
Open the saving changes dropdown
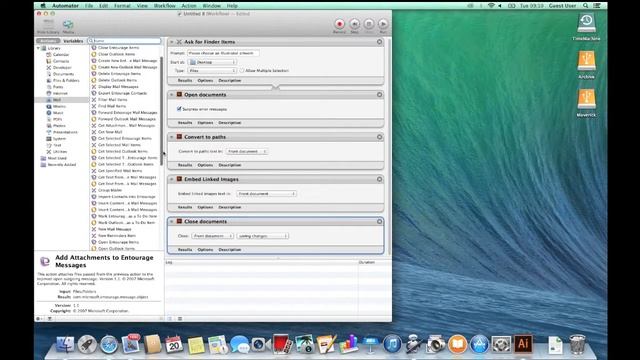pos(263,236)
